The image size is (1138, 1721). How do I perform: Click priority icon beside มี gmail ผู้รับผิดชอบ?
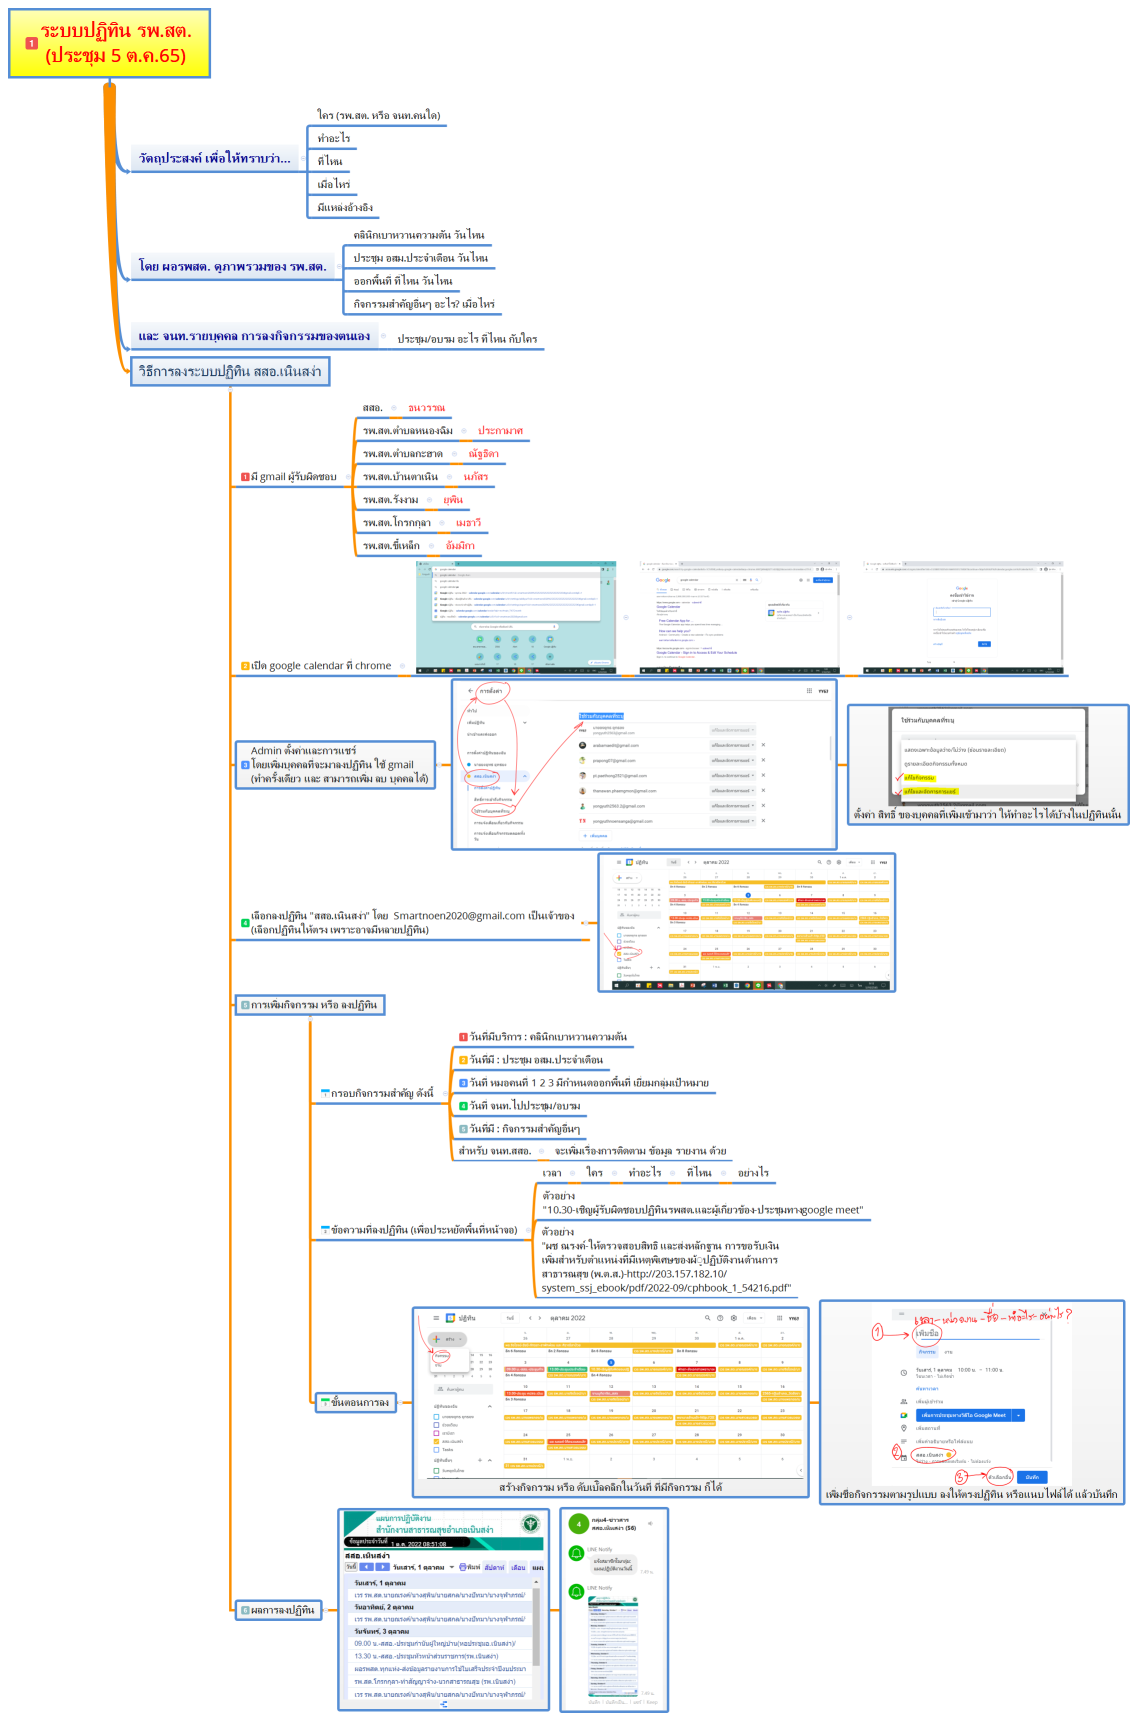[x=245, y=477]
